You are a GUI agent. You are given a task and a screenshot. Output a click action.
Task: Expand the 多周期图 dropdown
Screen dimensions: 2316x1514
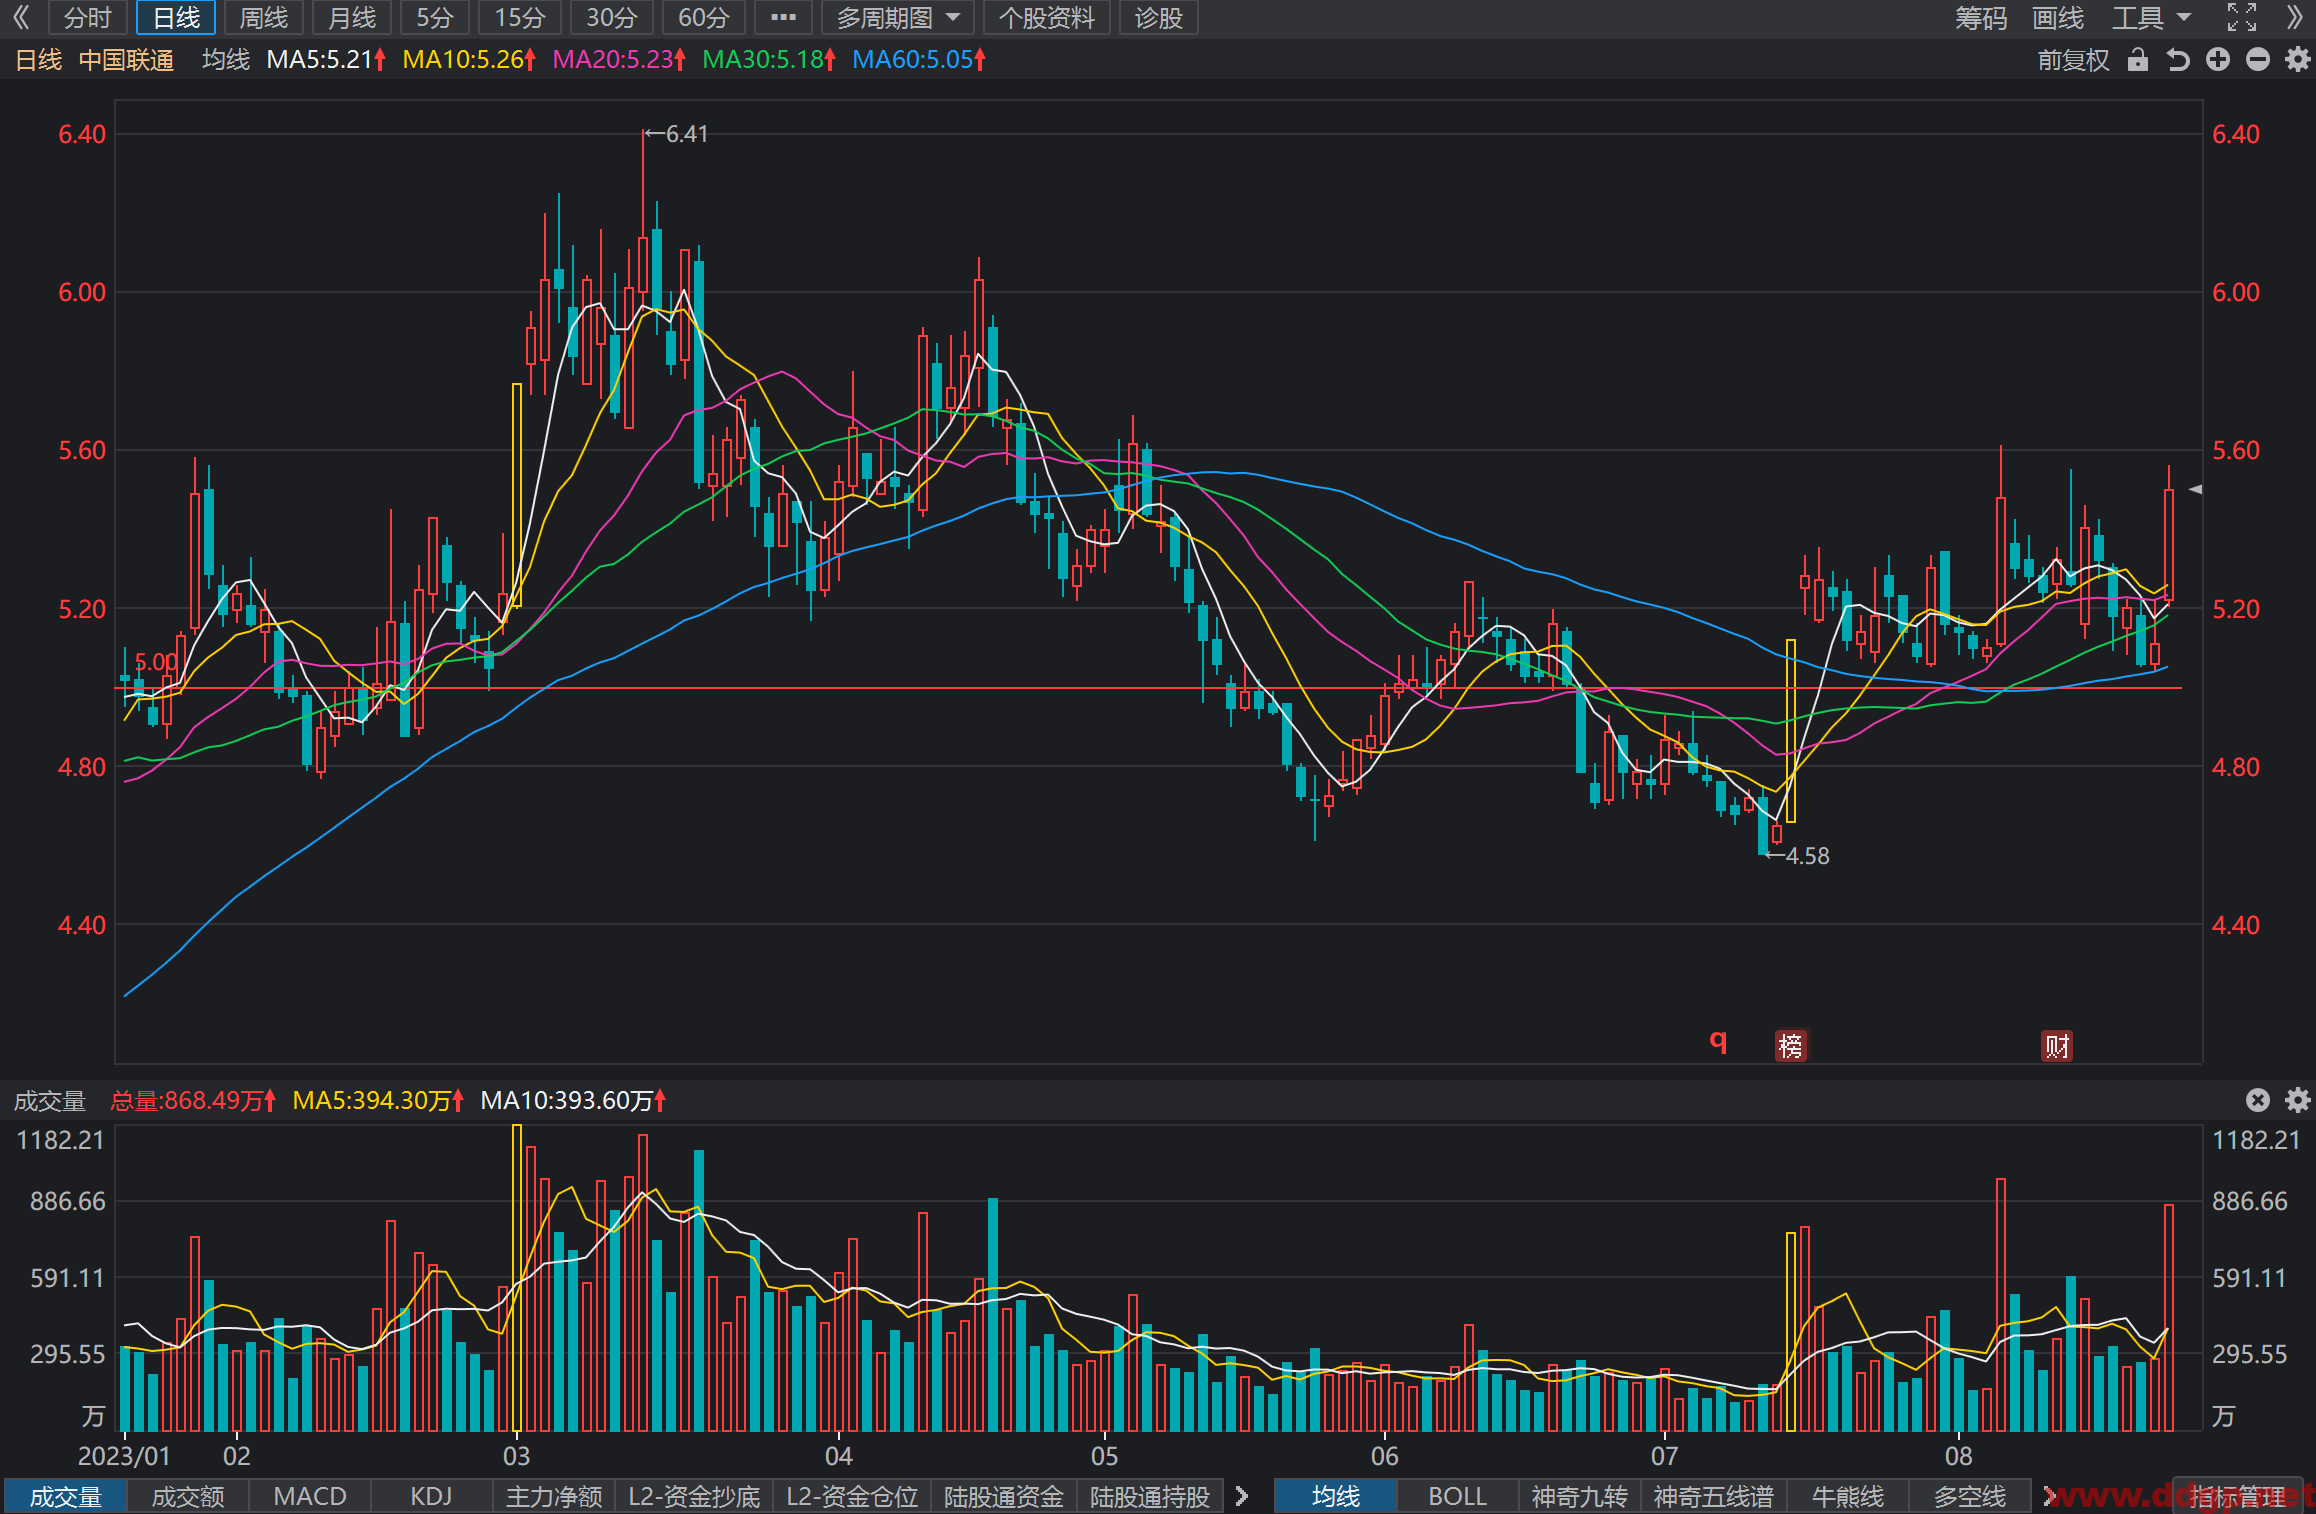tap(897, 17)
